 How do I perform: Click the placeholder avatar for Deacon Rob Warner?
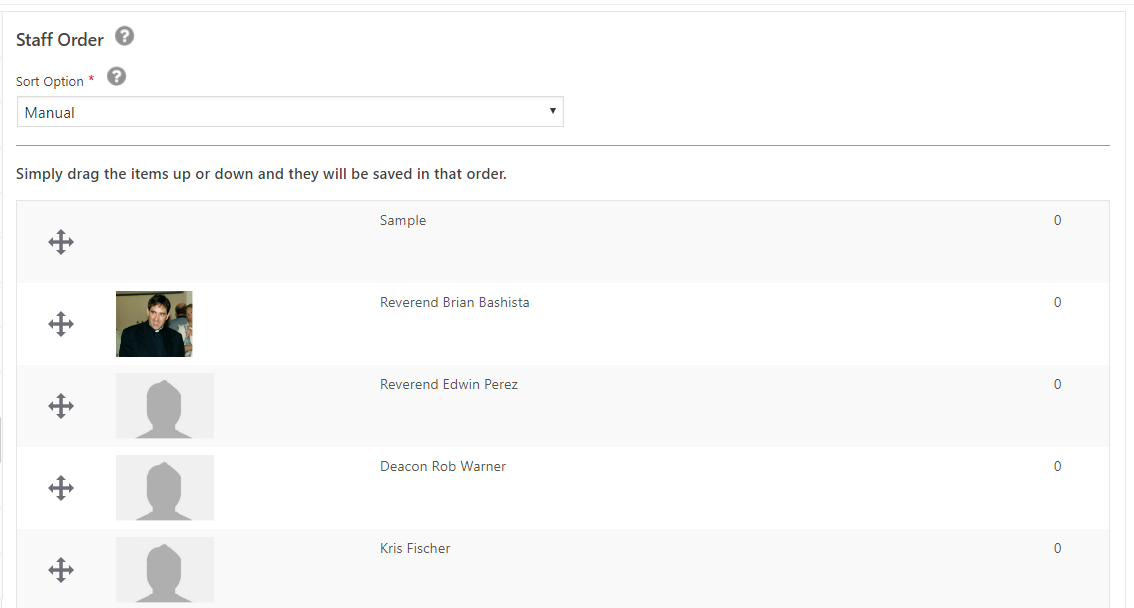click(165, 488)
